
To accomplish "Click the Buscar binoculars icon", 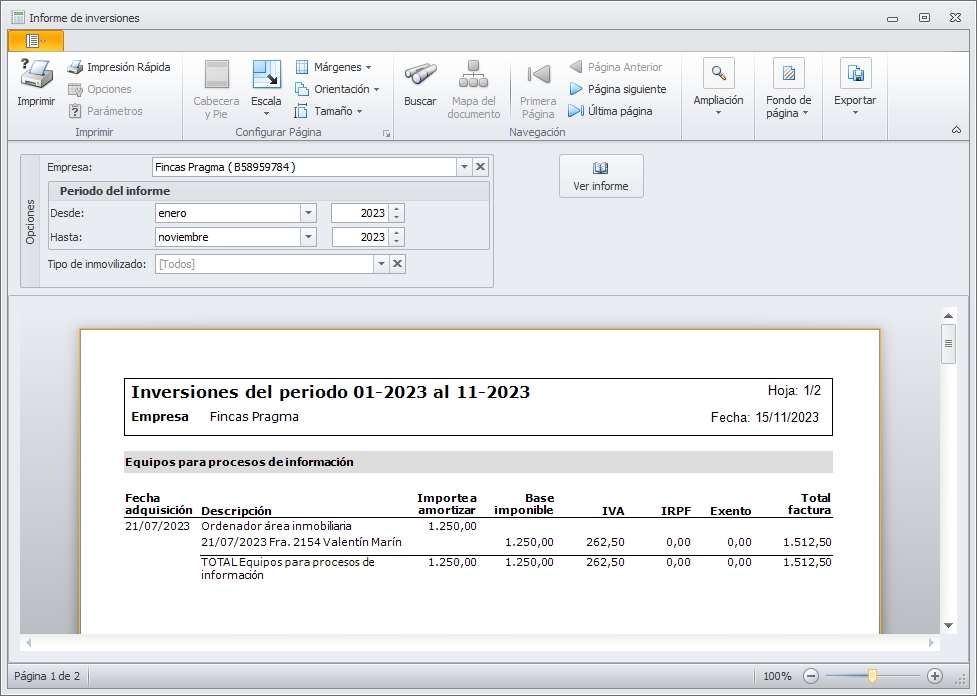I will (420, 75).
